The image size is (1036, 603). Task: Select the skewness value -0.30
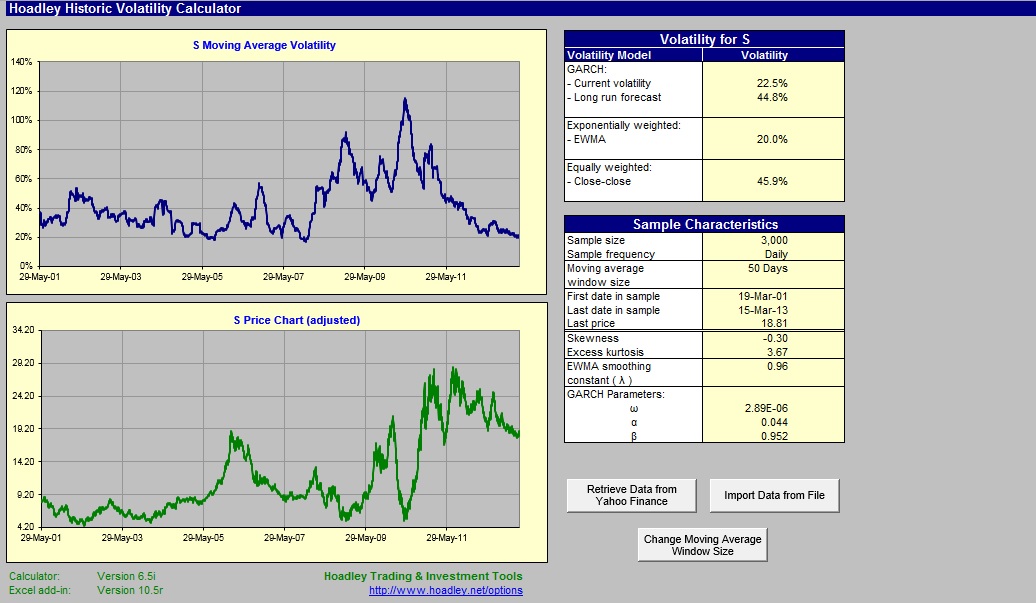775,338
